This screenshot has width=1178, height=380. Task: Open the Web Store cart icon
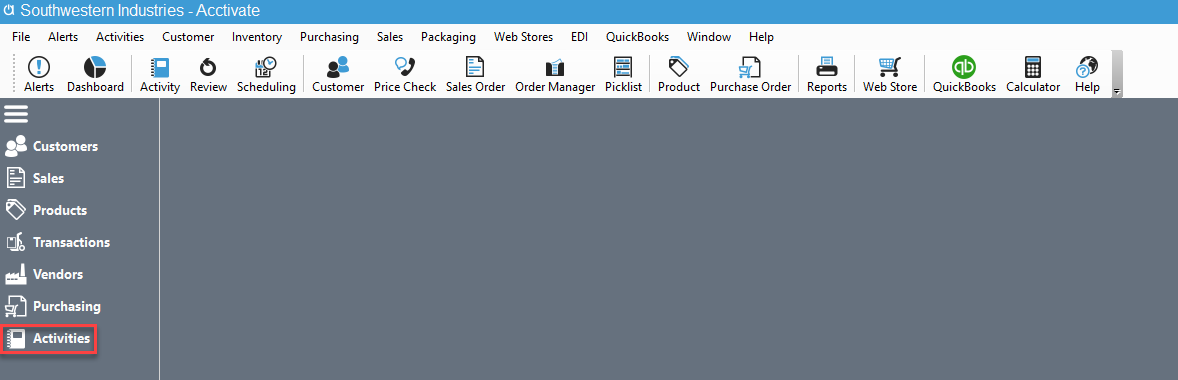890,74
